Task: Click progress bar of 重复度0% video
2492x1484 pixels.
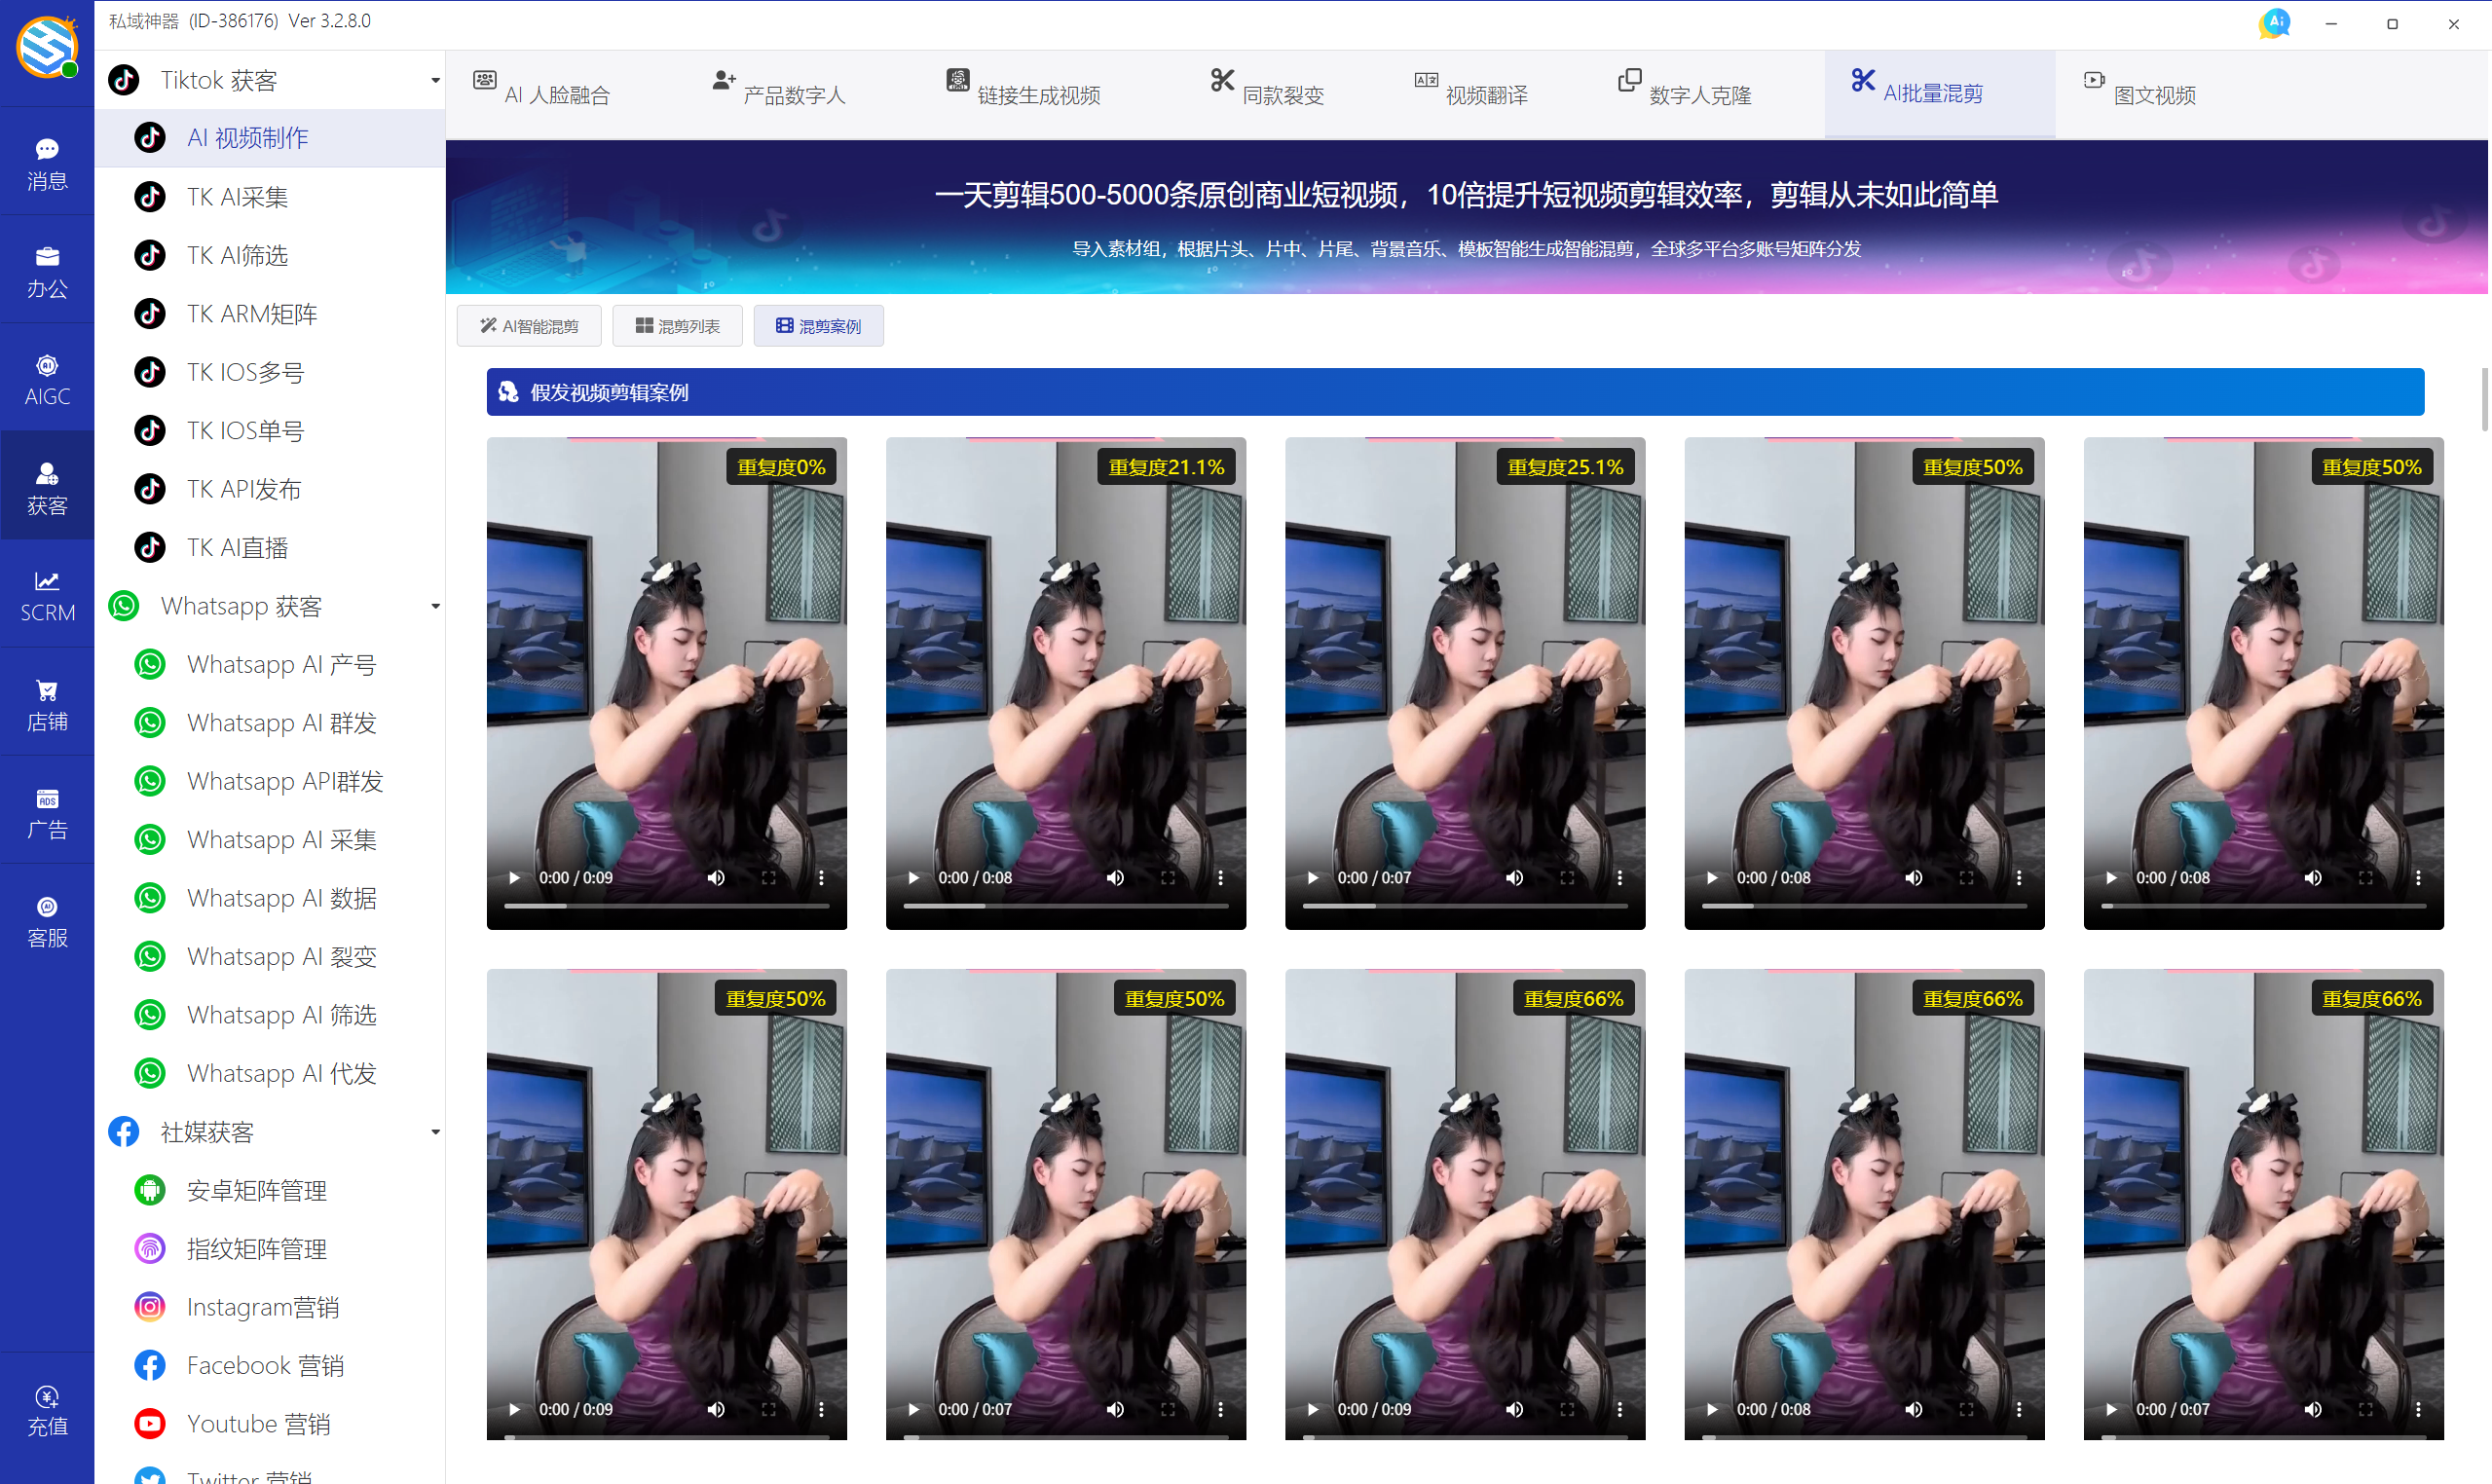Action: click(x=666, y=906)
